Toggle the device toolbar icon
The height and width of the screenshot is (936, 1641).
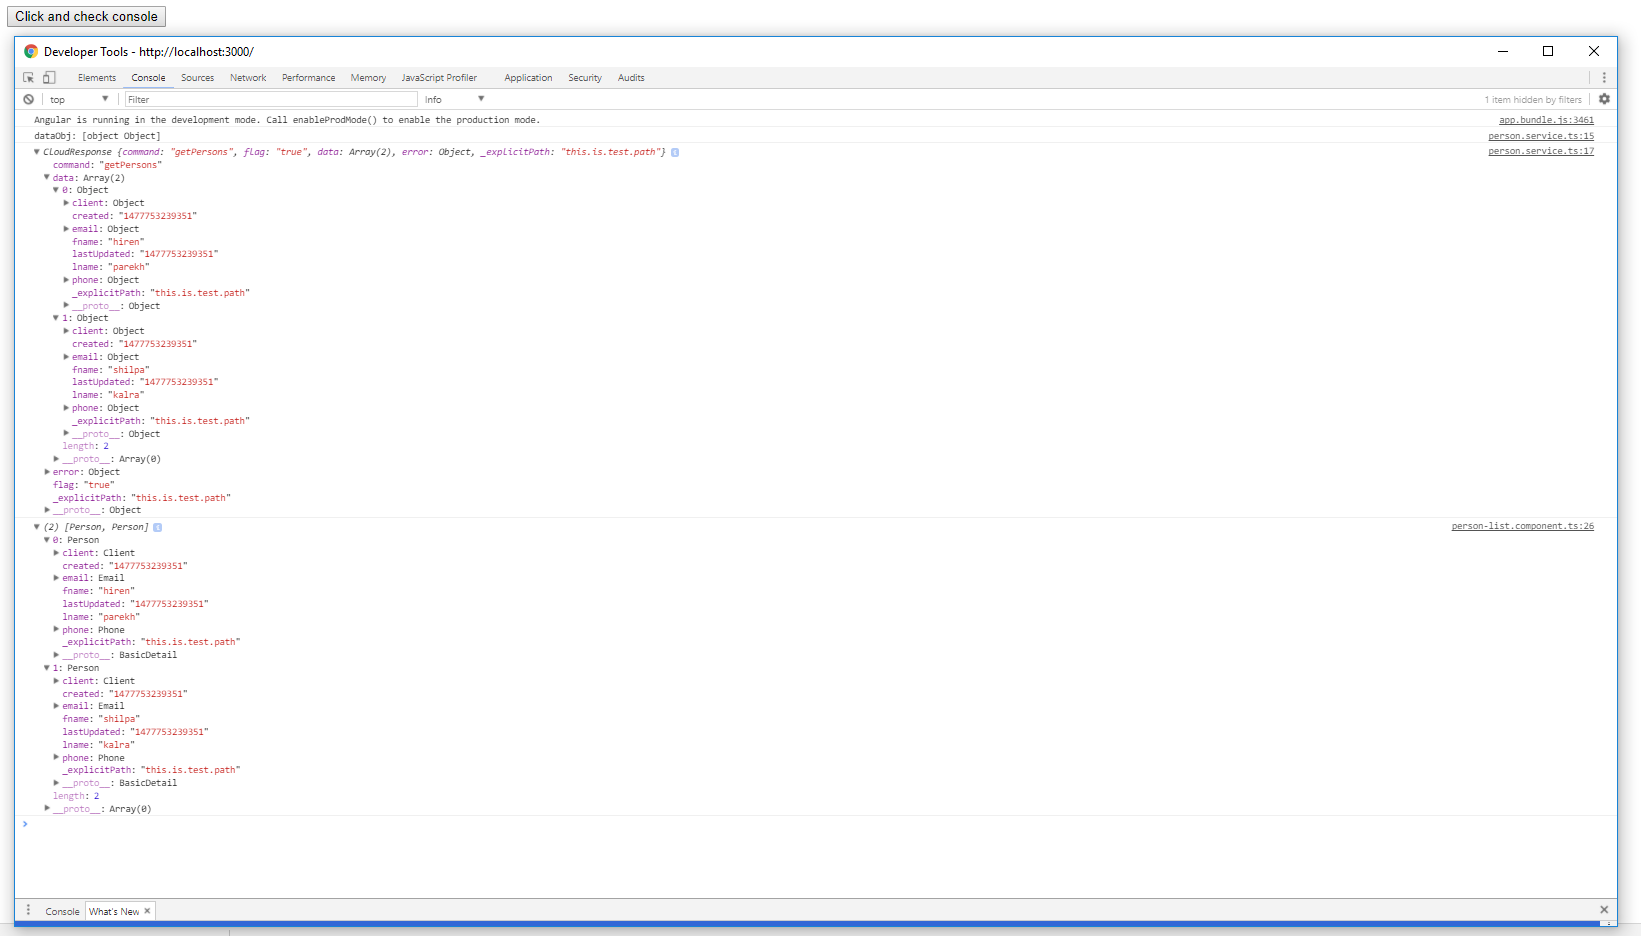48,77
